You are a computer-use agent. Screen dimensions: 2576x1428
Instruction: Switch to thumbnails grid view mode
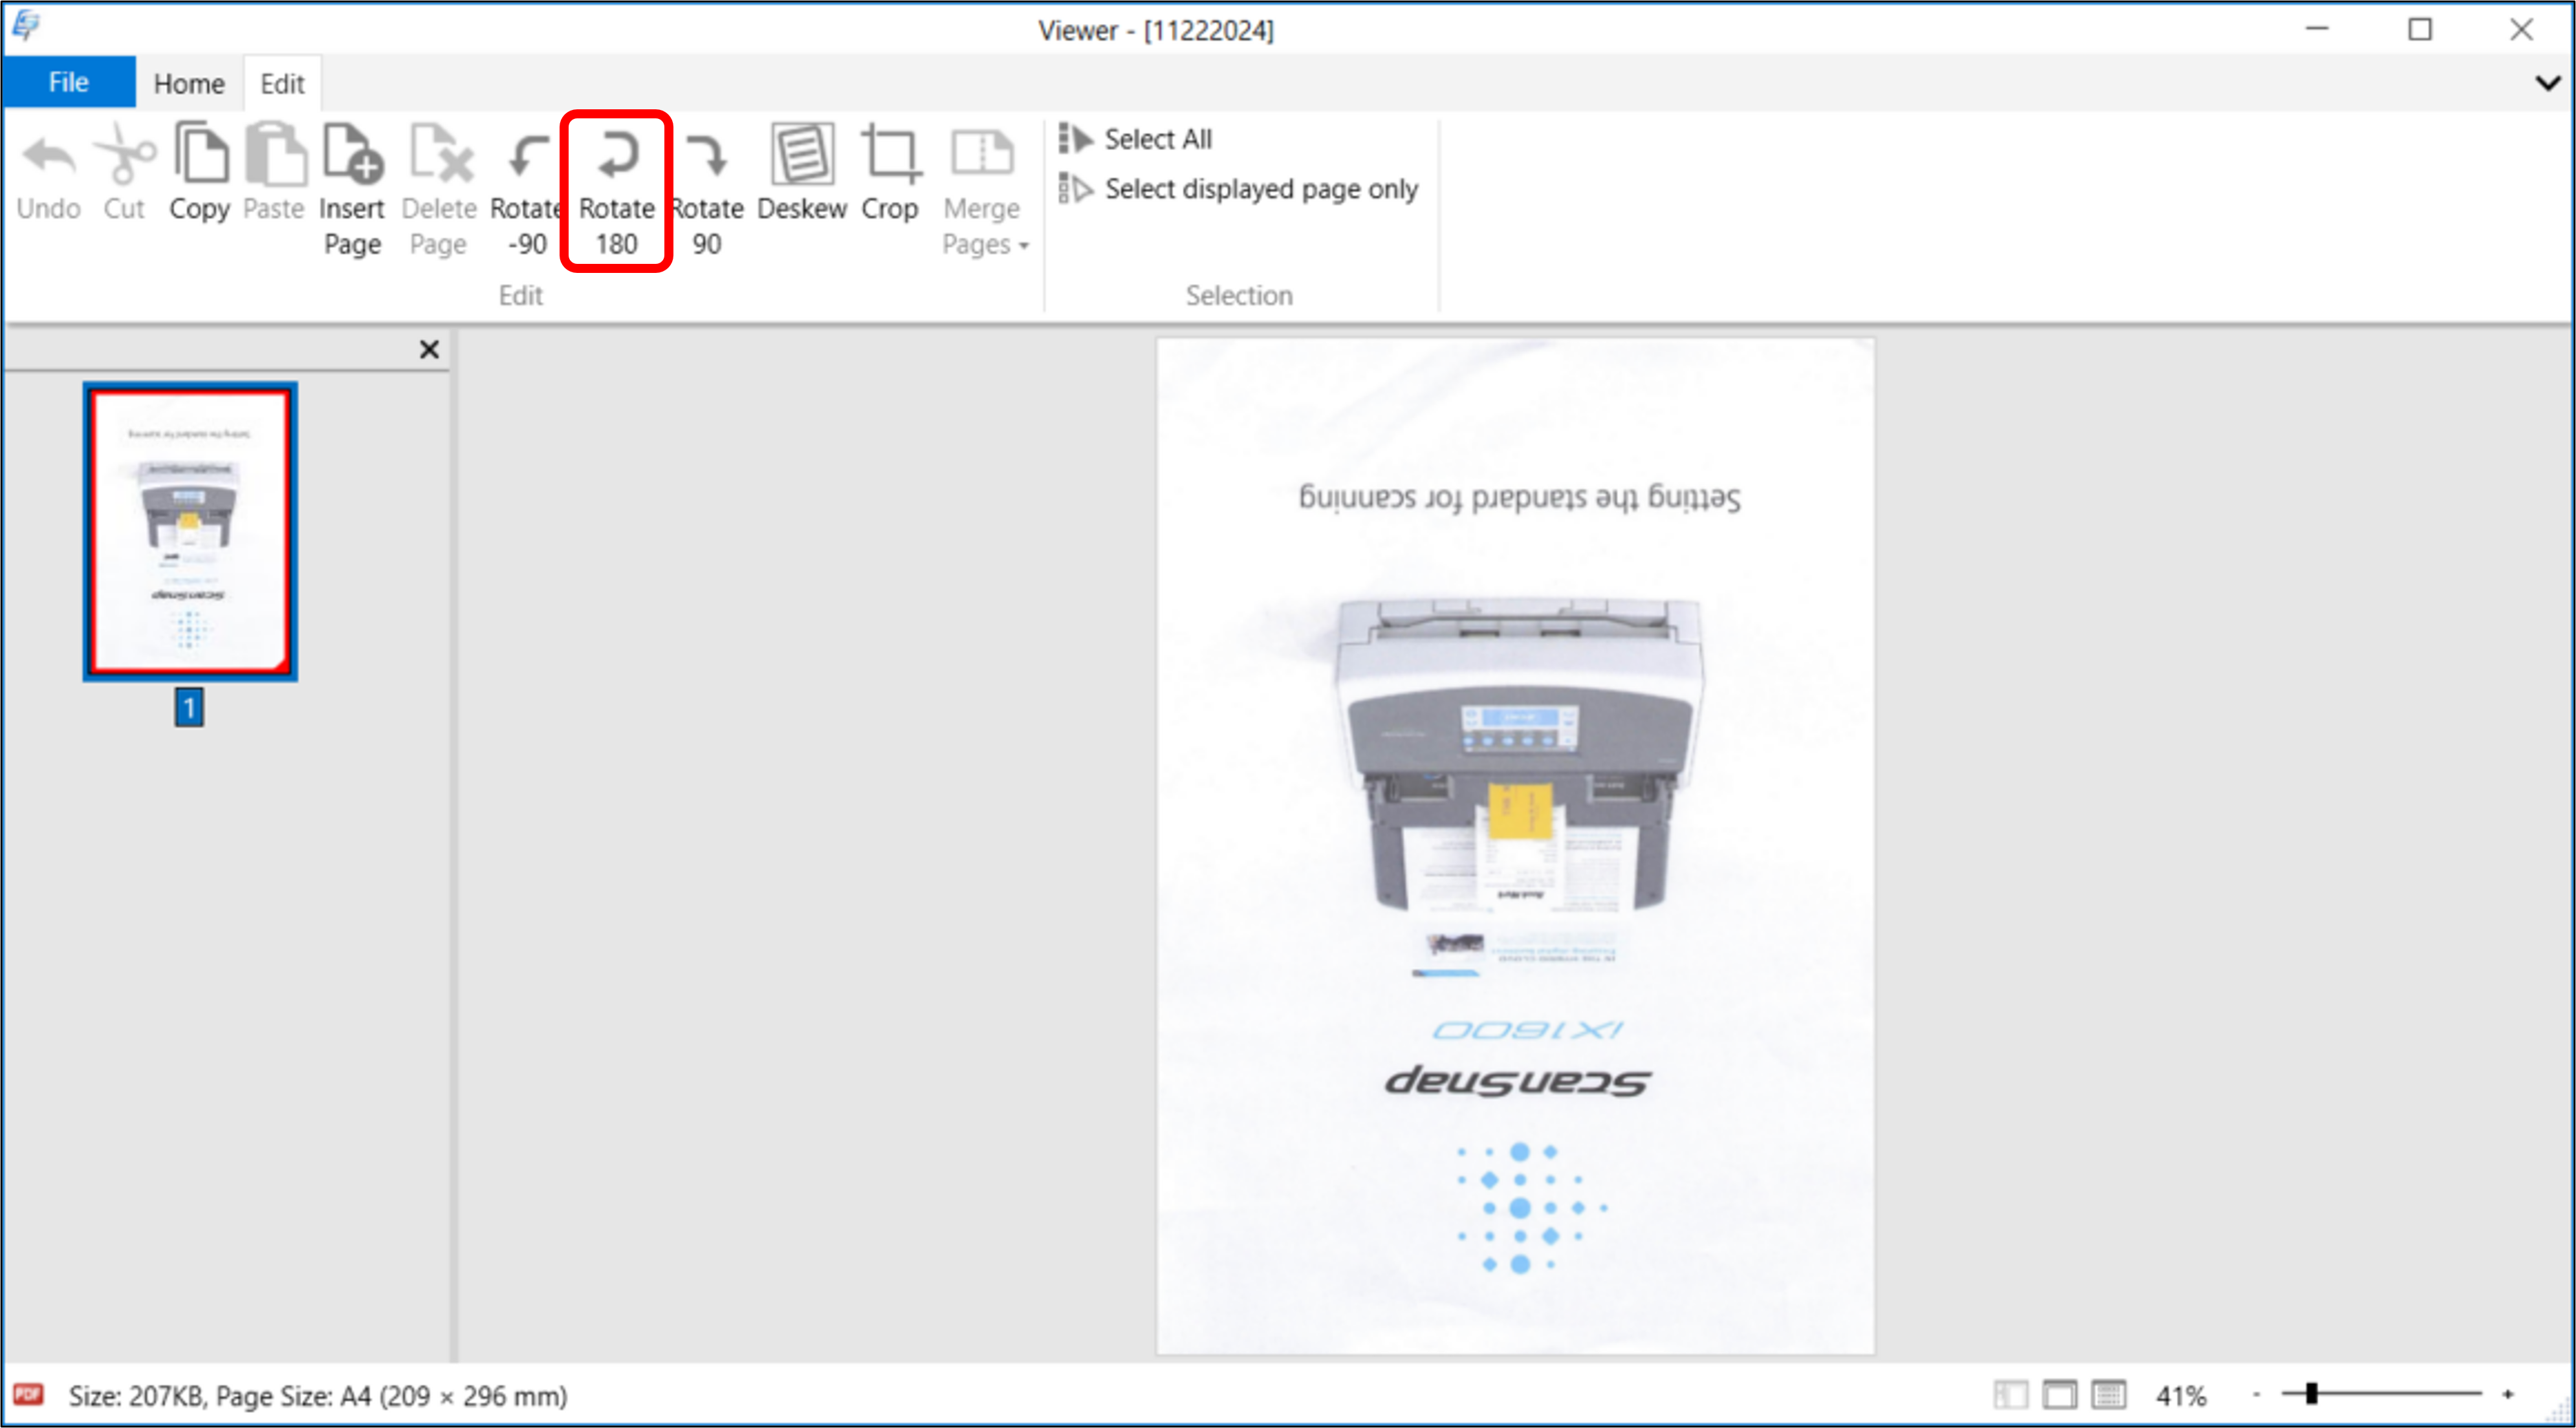coord(2108,1395)
